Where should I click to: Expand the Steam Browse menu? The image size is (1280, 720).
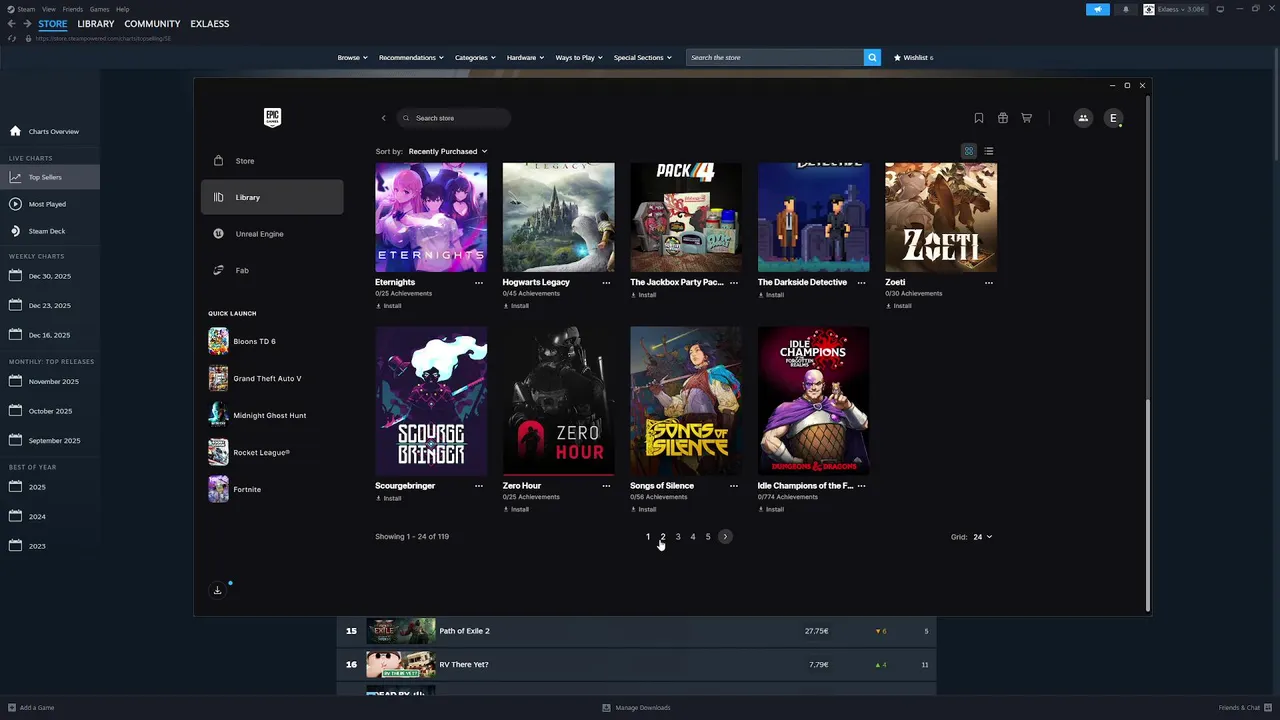352,57
